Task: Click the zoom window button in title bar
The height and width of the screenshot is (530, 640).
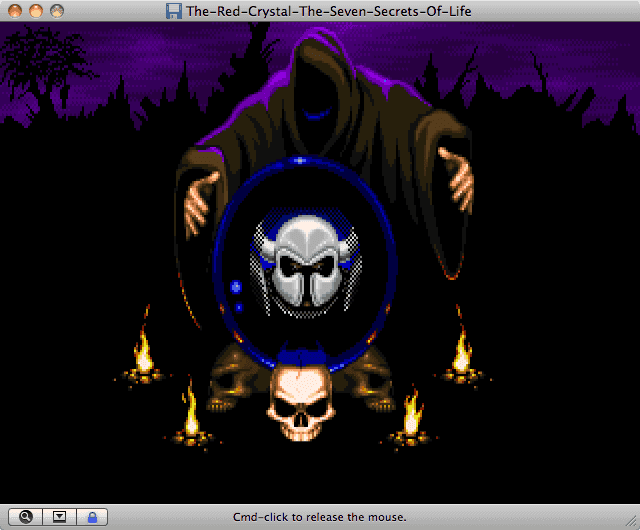Action: point(57,11)
